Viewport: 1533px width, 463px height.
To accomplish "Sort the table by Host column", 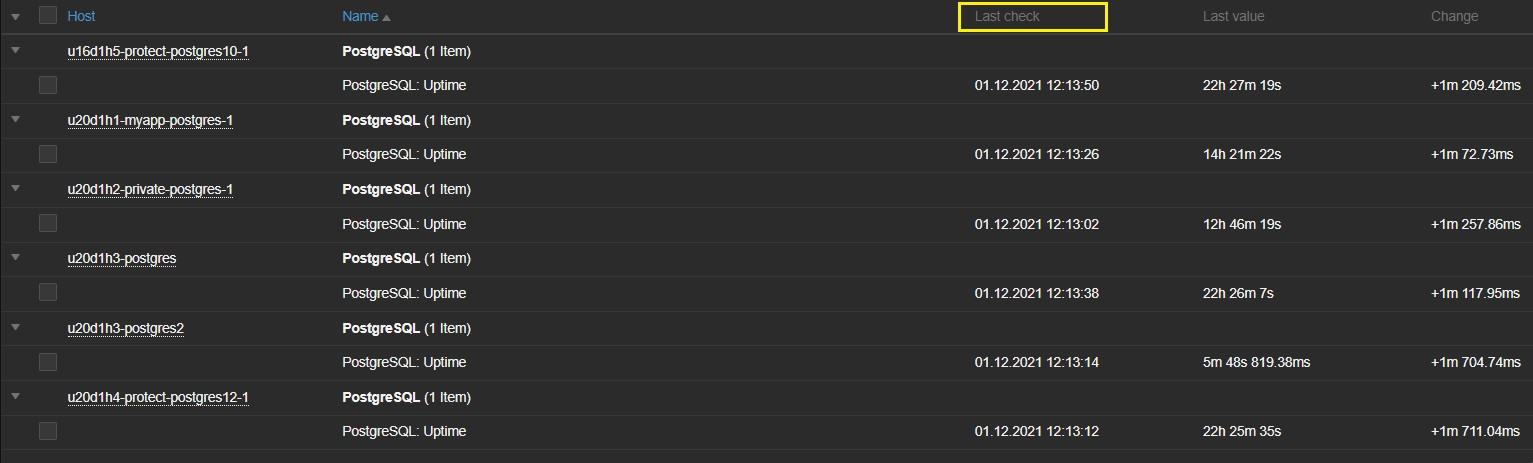I will pos(81,16).
